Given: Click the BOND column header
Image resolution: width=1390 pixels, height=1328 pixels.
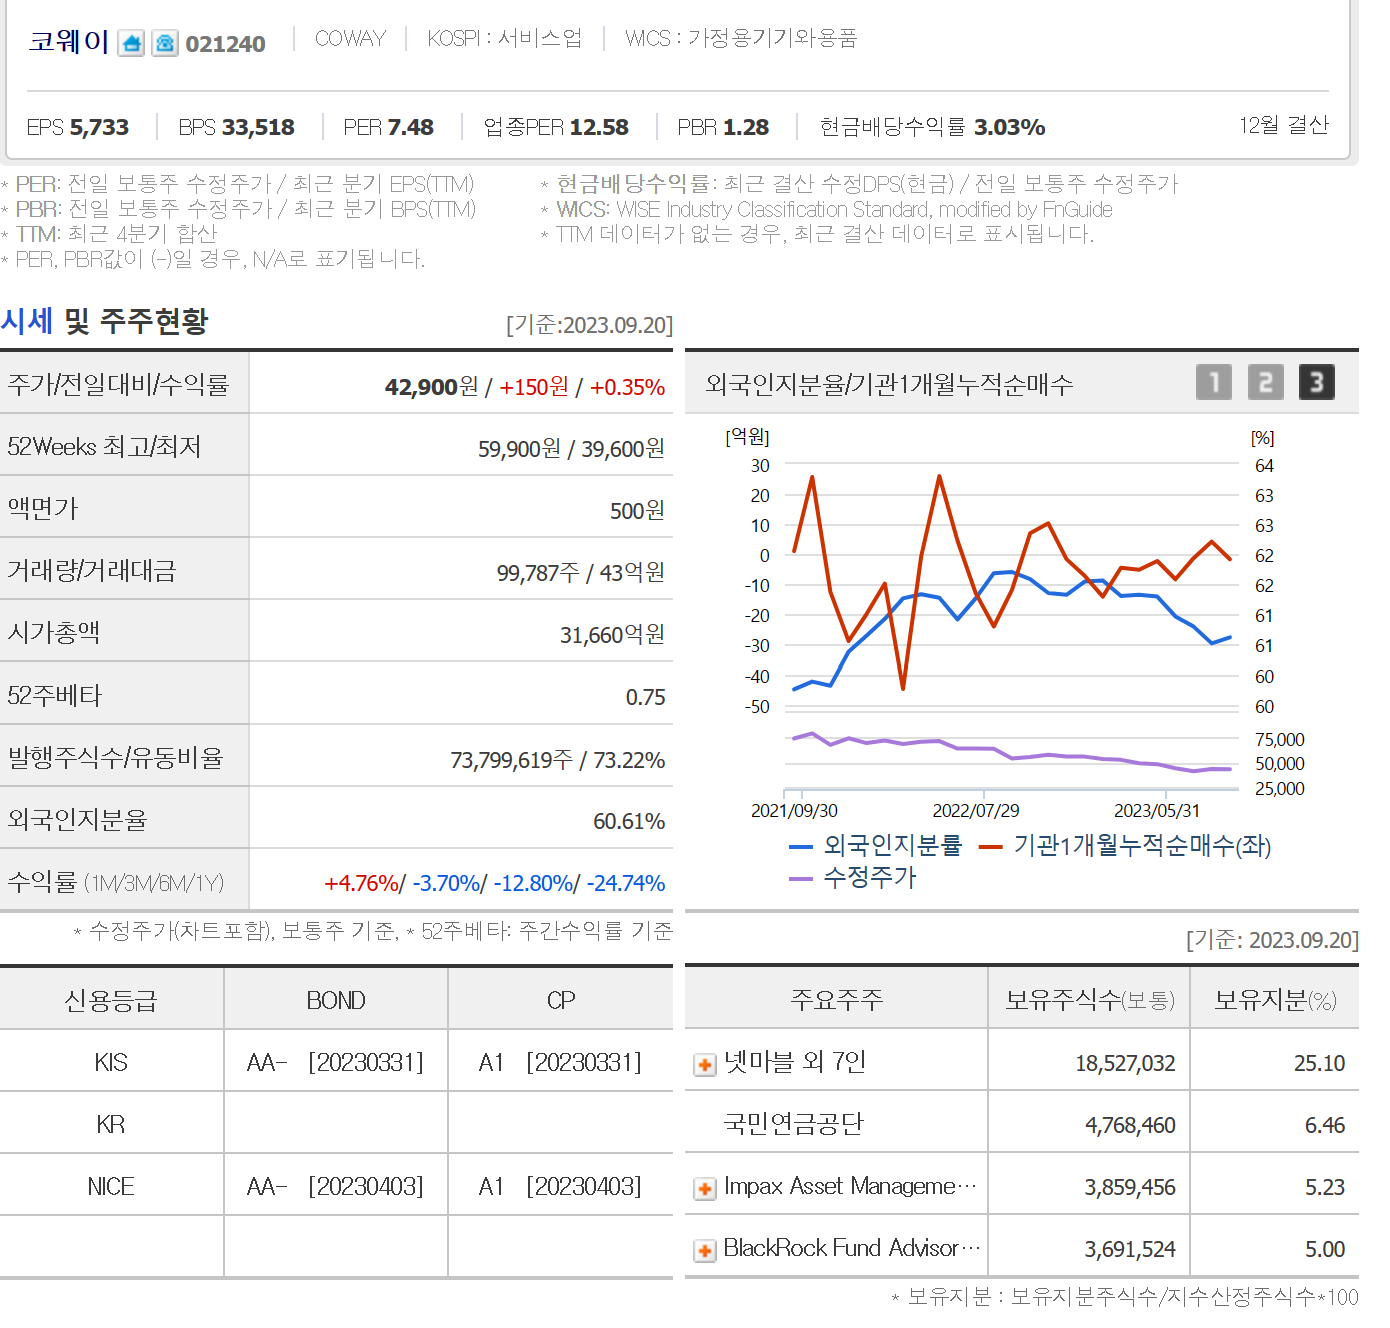Looking at the screenshot, I should (x=336, y=1000).
